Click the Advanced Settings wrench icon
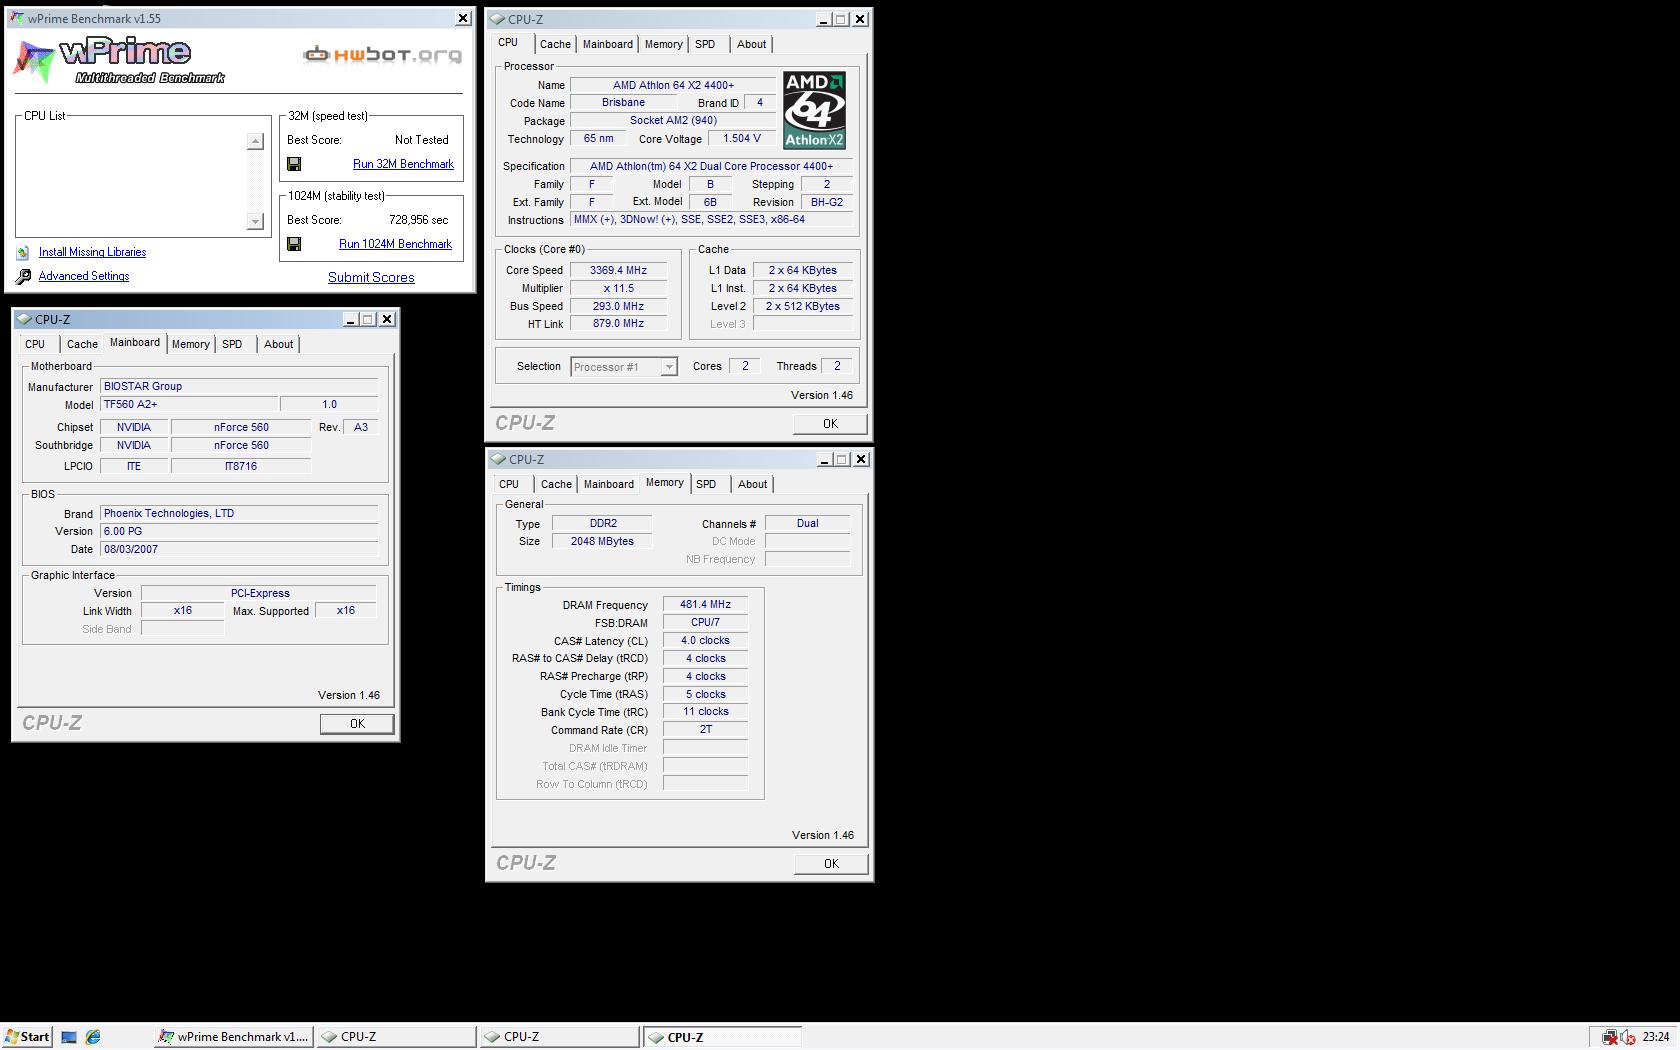 tap(23, 277)
